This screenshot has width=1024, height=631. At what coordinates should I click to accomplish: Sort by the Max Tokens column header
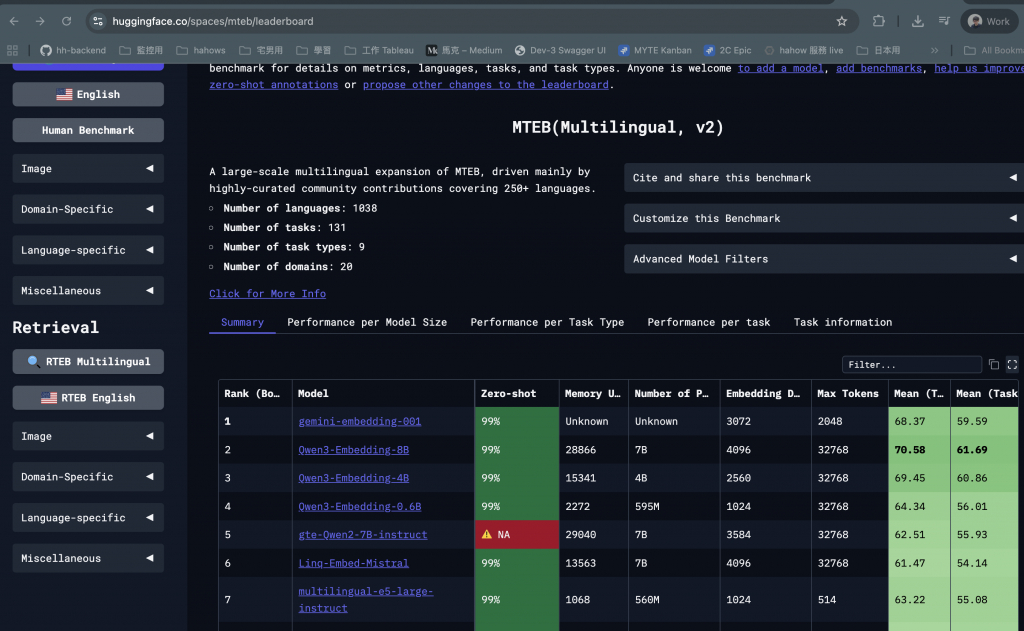849,393
